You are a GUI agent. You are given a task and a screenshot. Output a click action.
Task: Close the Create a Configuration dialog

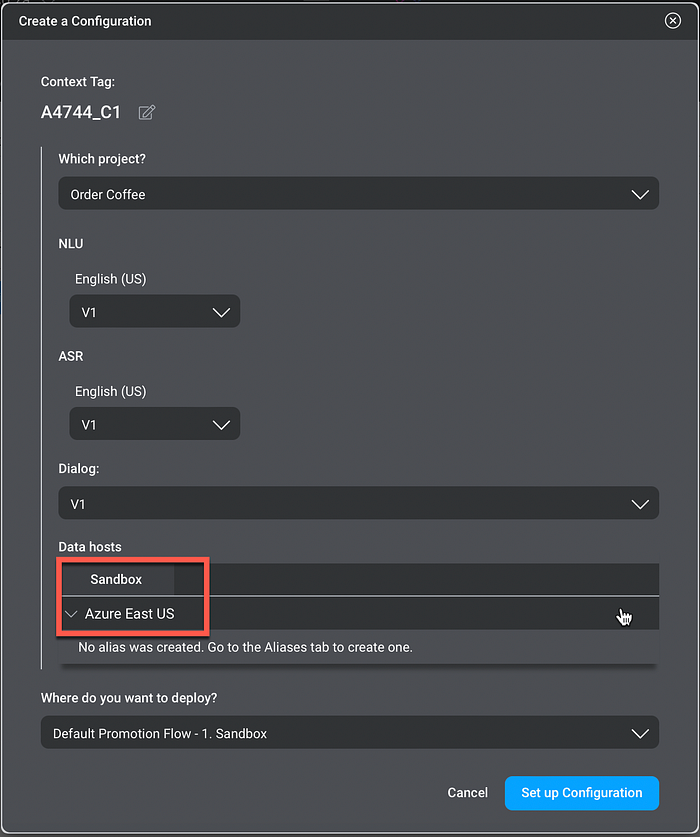(672, 21)
